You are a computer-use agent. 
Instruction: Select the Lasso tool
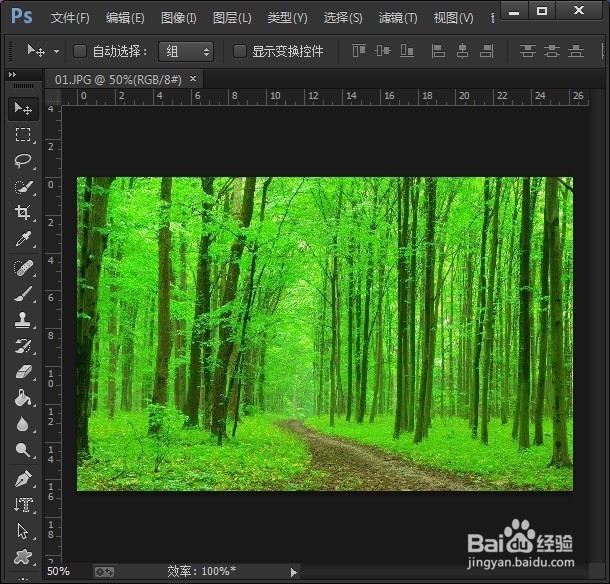[x=23, y=161]
